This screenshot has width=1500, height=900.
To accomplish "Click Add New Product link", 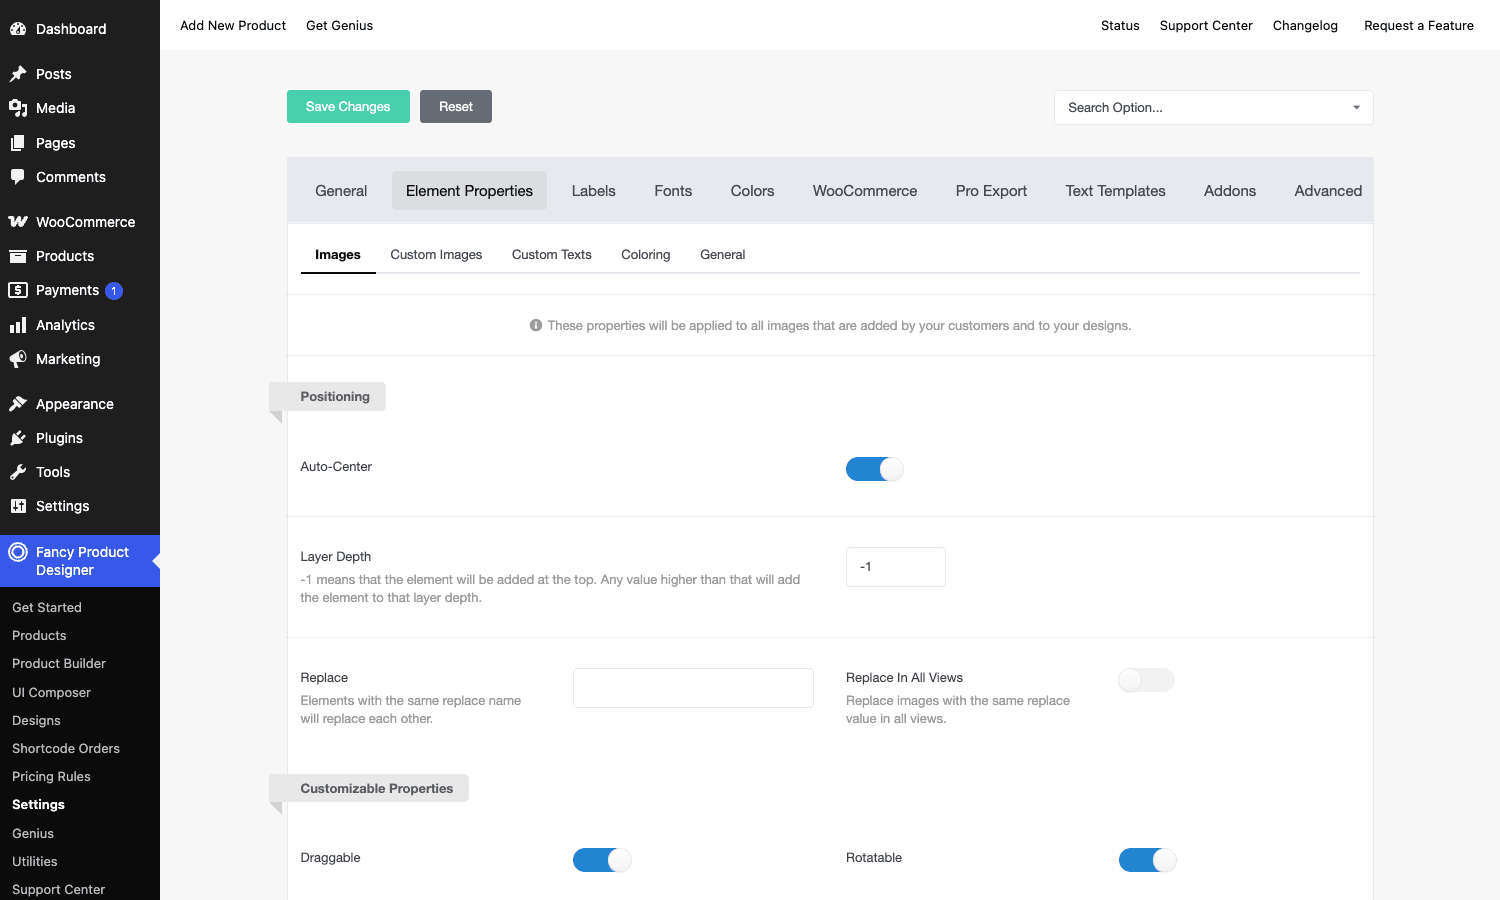I will point(233,26).
